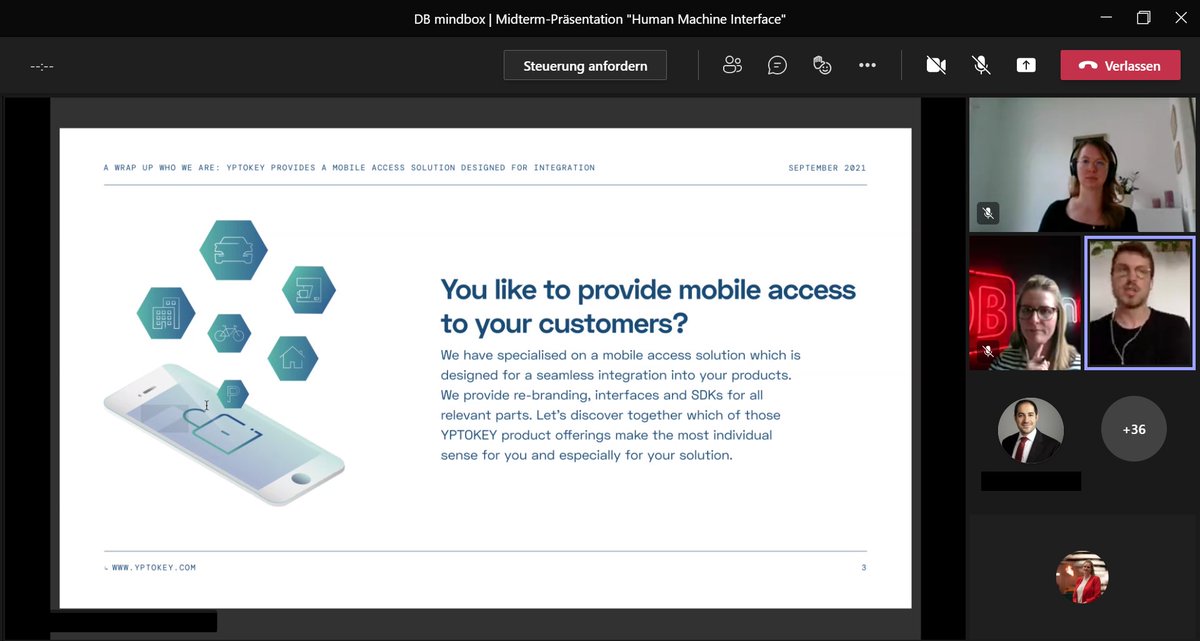Image resolution: width=1200 pixels, height=641 pixels.
Task: Click the parking P hexagon icon
Action: point(232,394)
